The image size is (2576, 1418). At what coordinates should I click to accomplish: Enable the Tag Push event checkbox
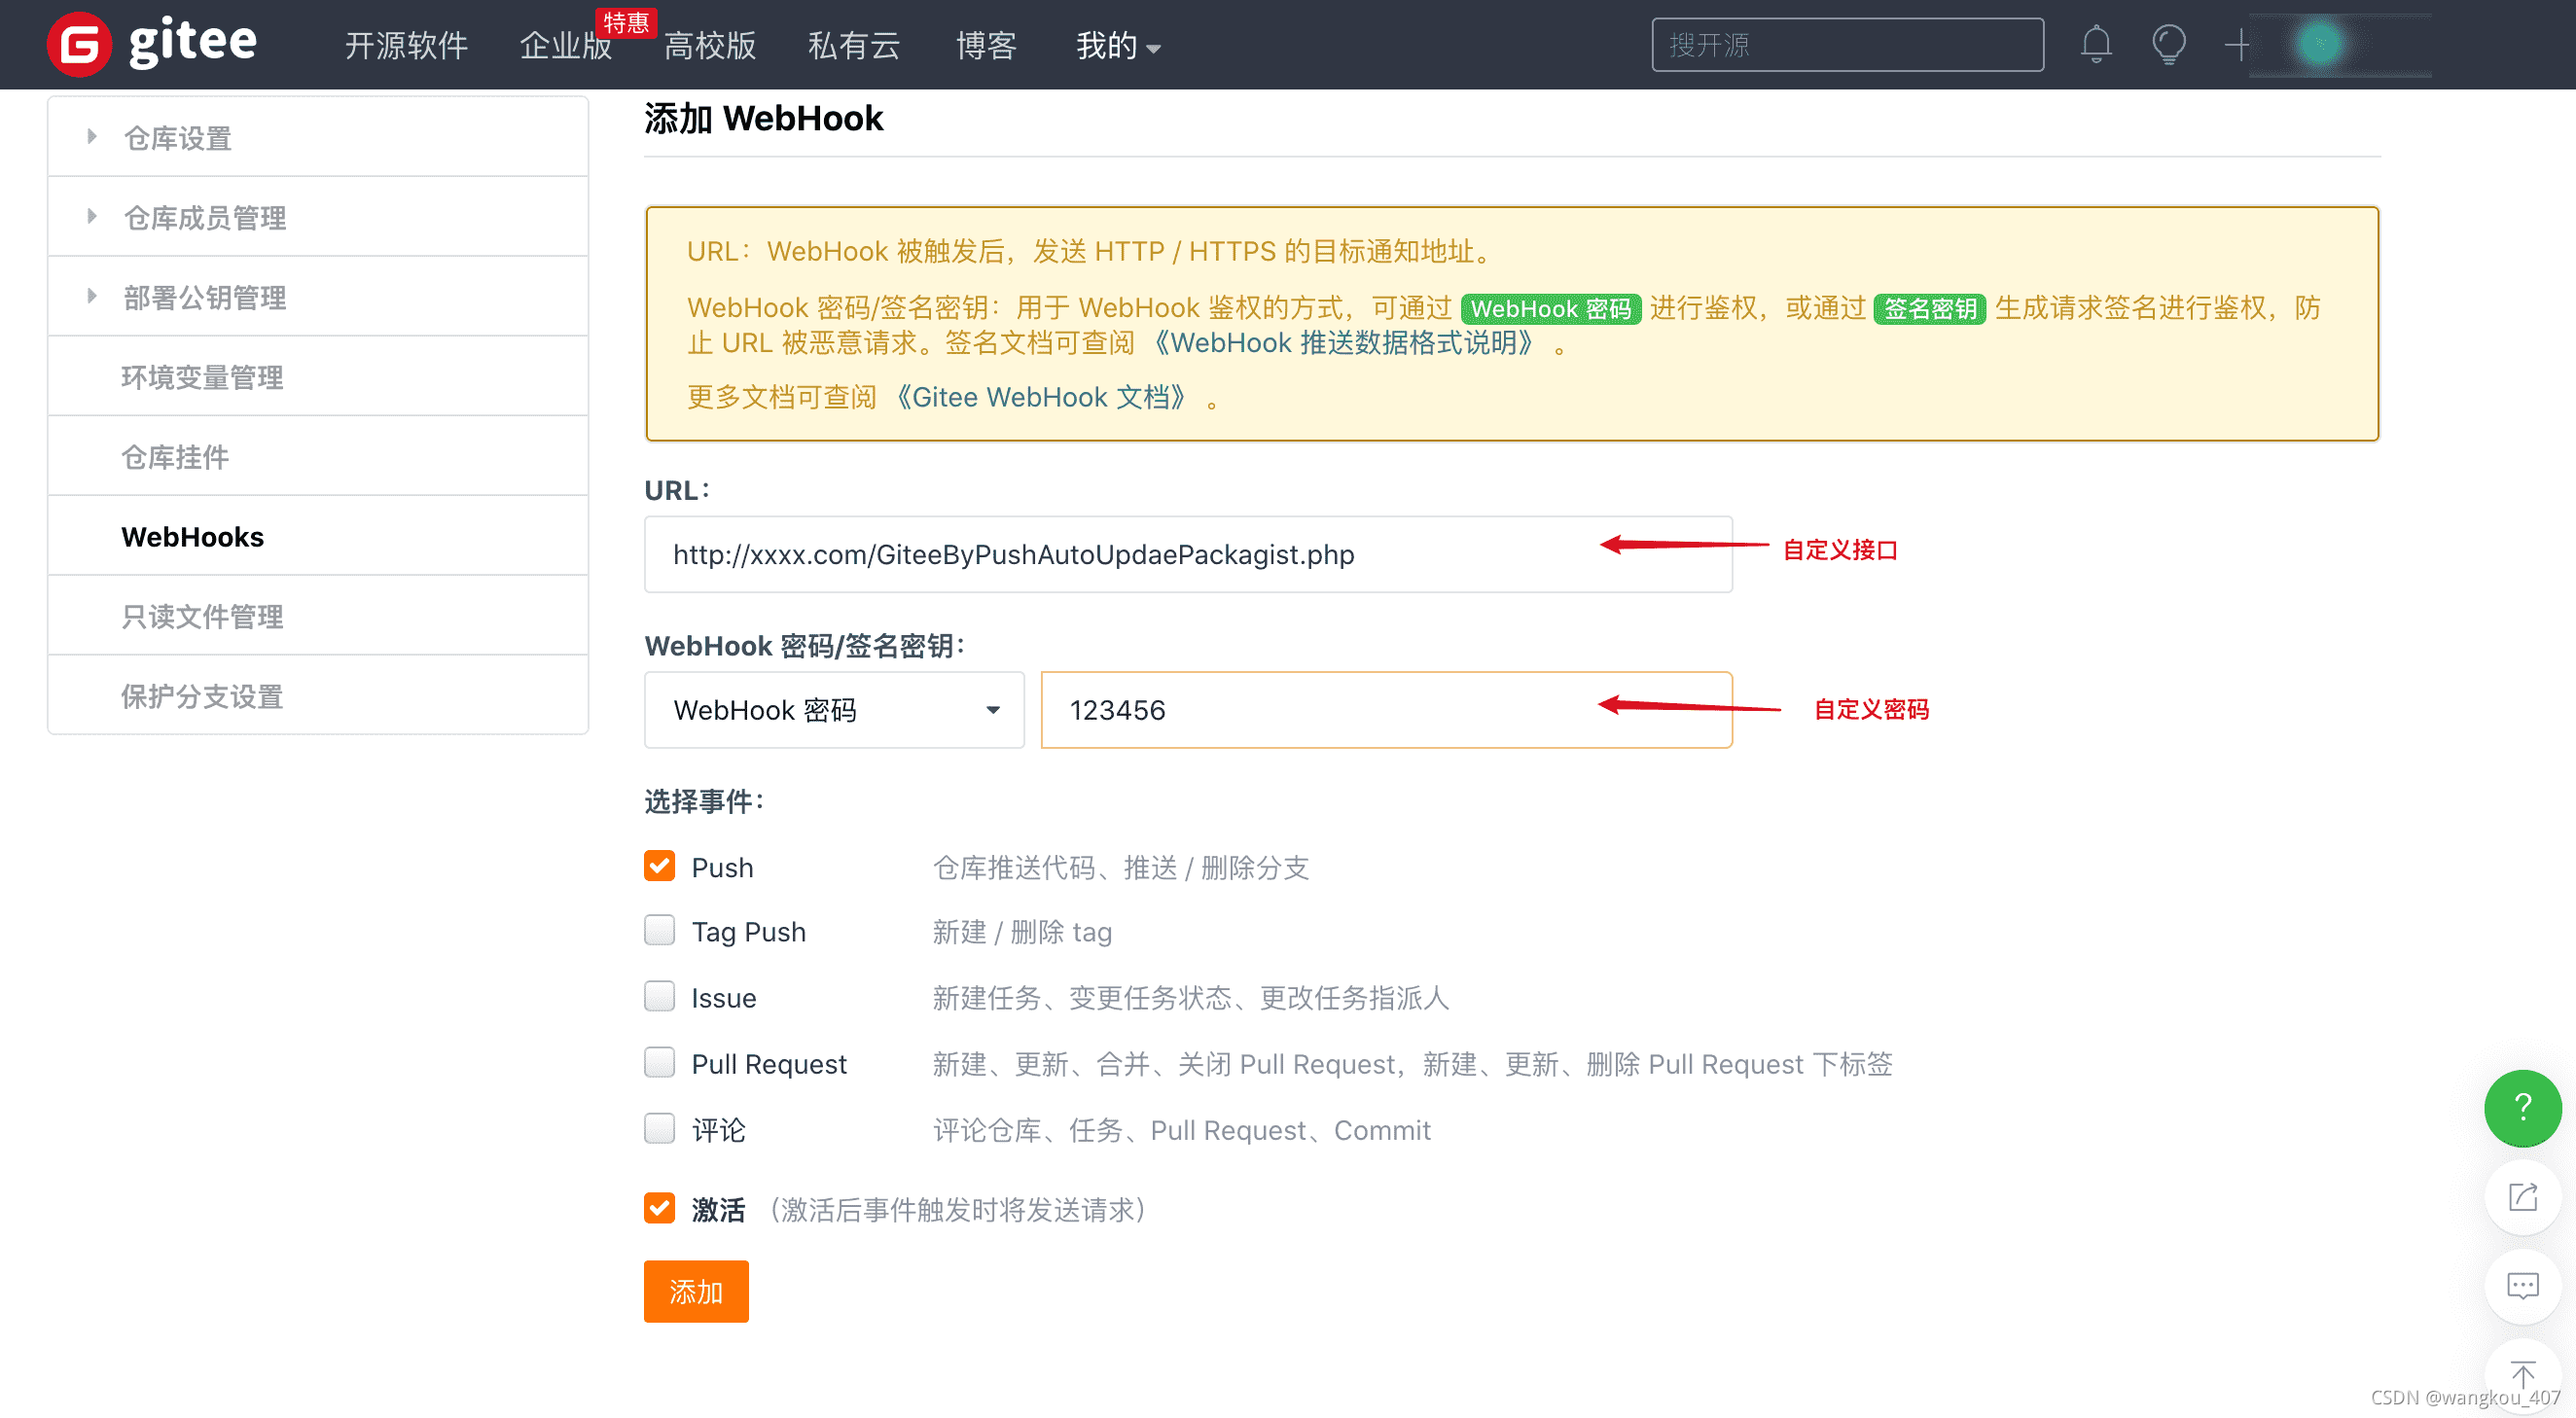(659, 931)
